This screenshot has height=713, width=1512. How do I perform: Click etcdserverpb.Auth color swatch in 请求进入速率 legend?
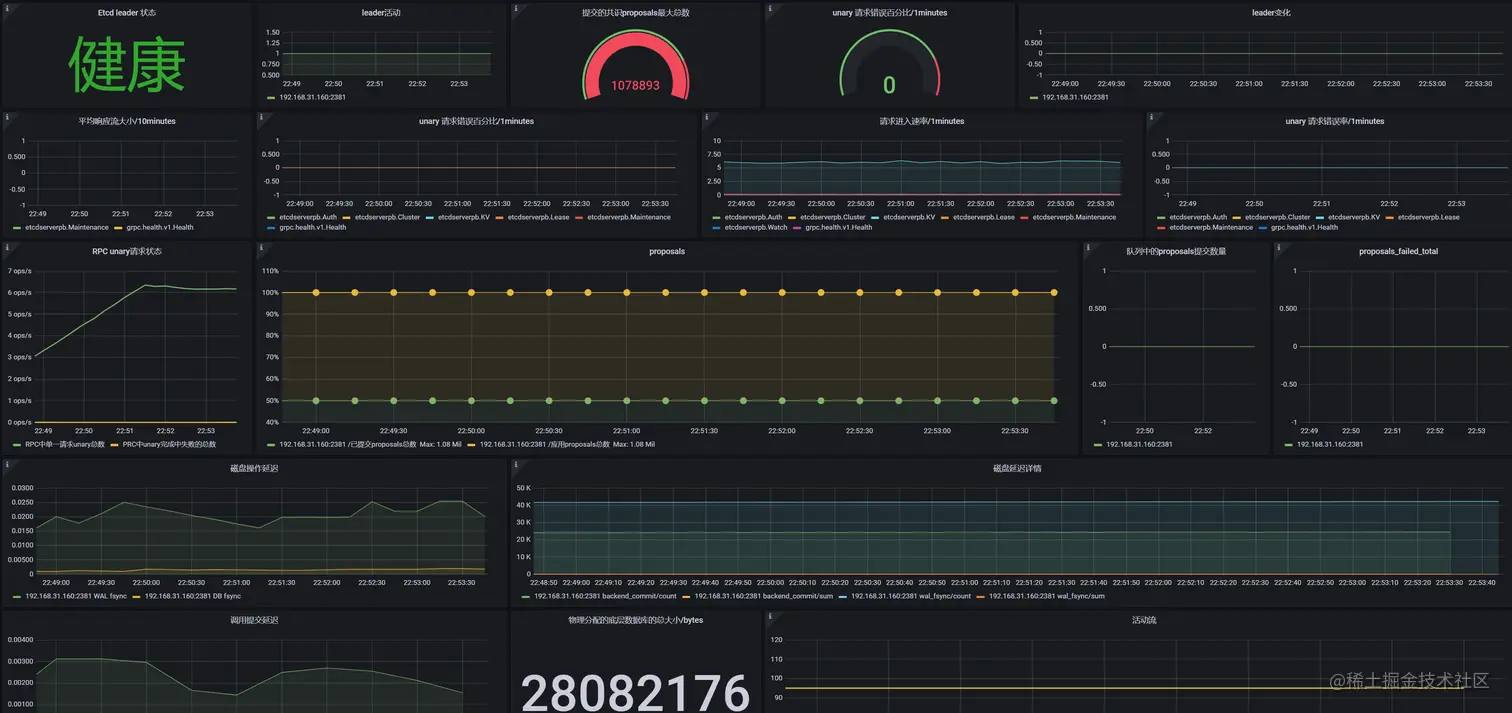click(716, 217)
